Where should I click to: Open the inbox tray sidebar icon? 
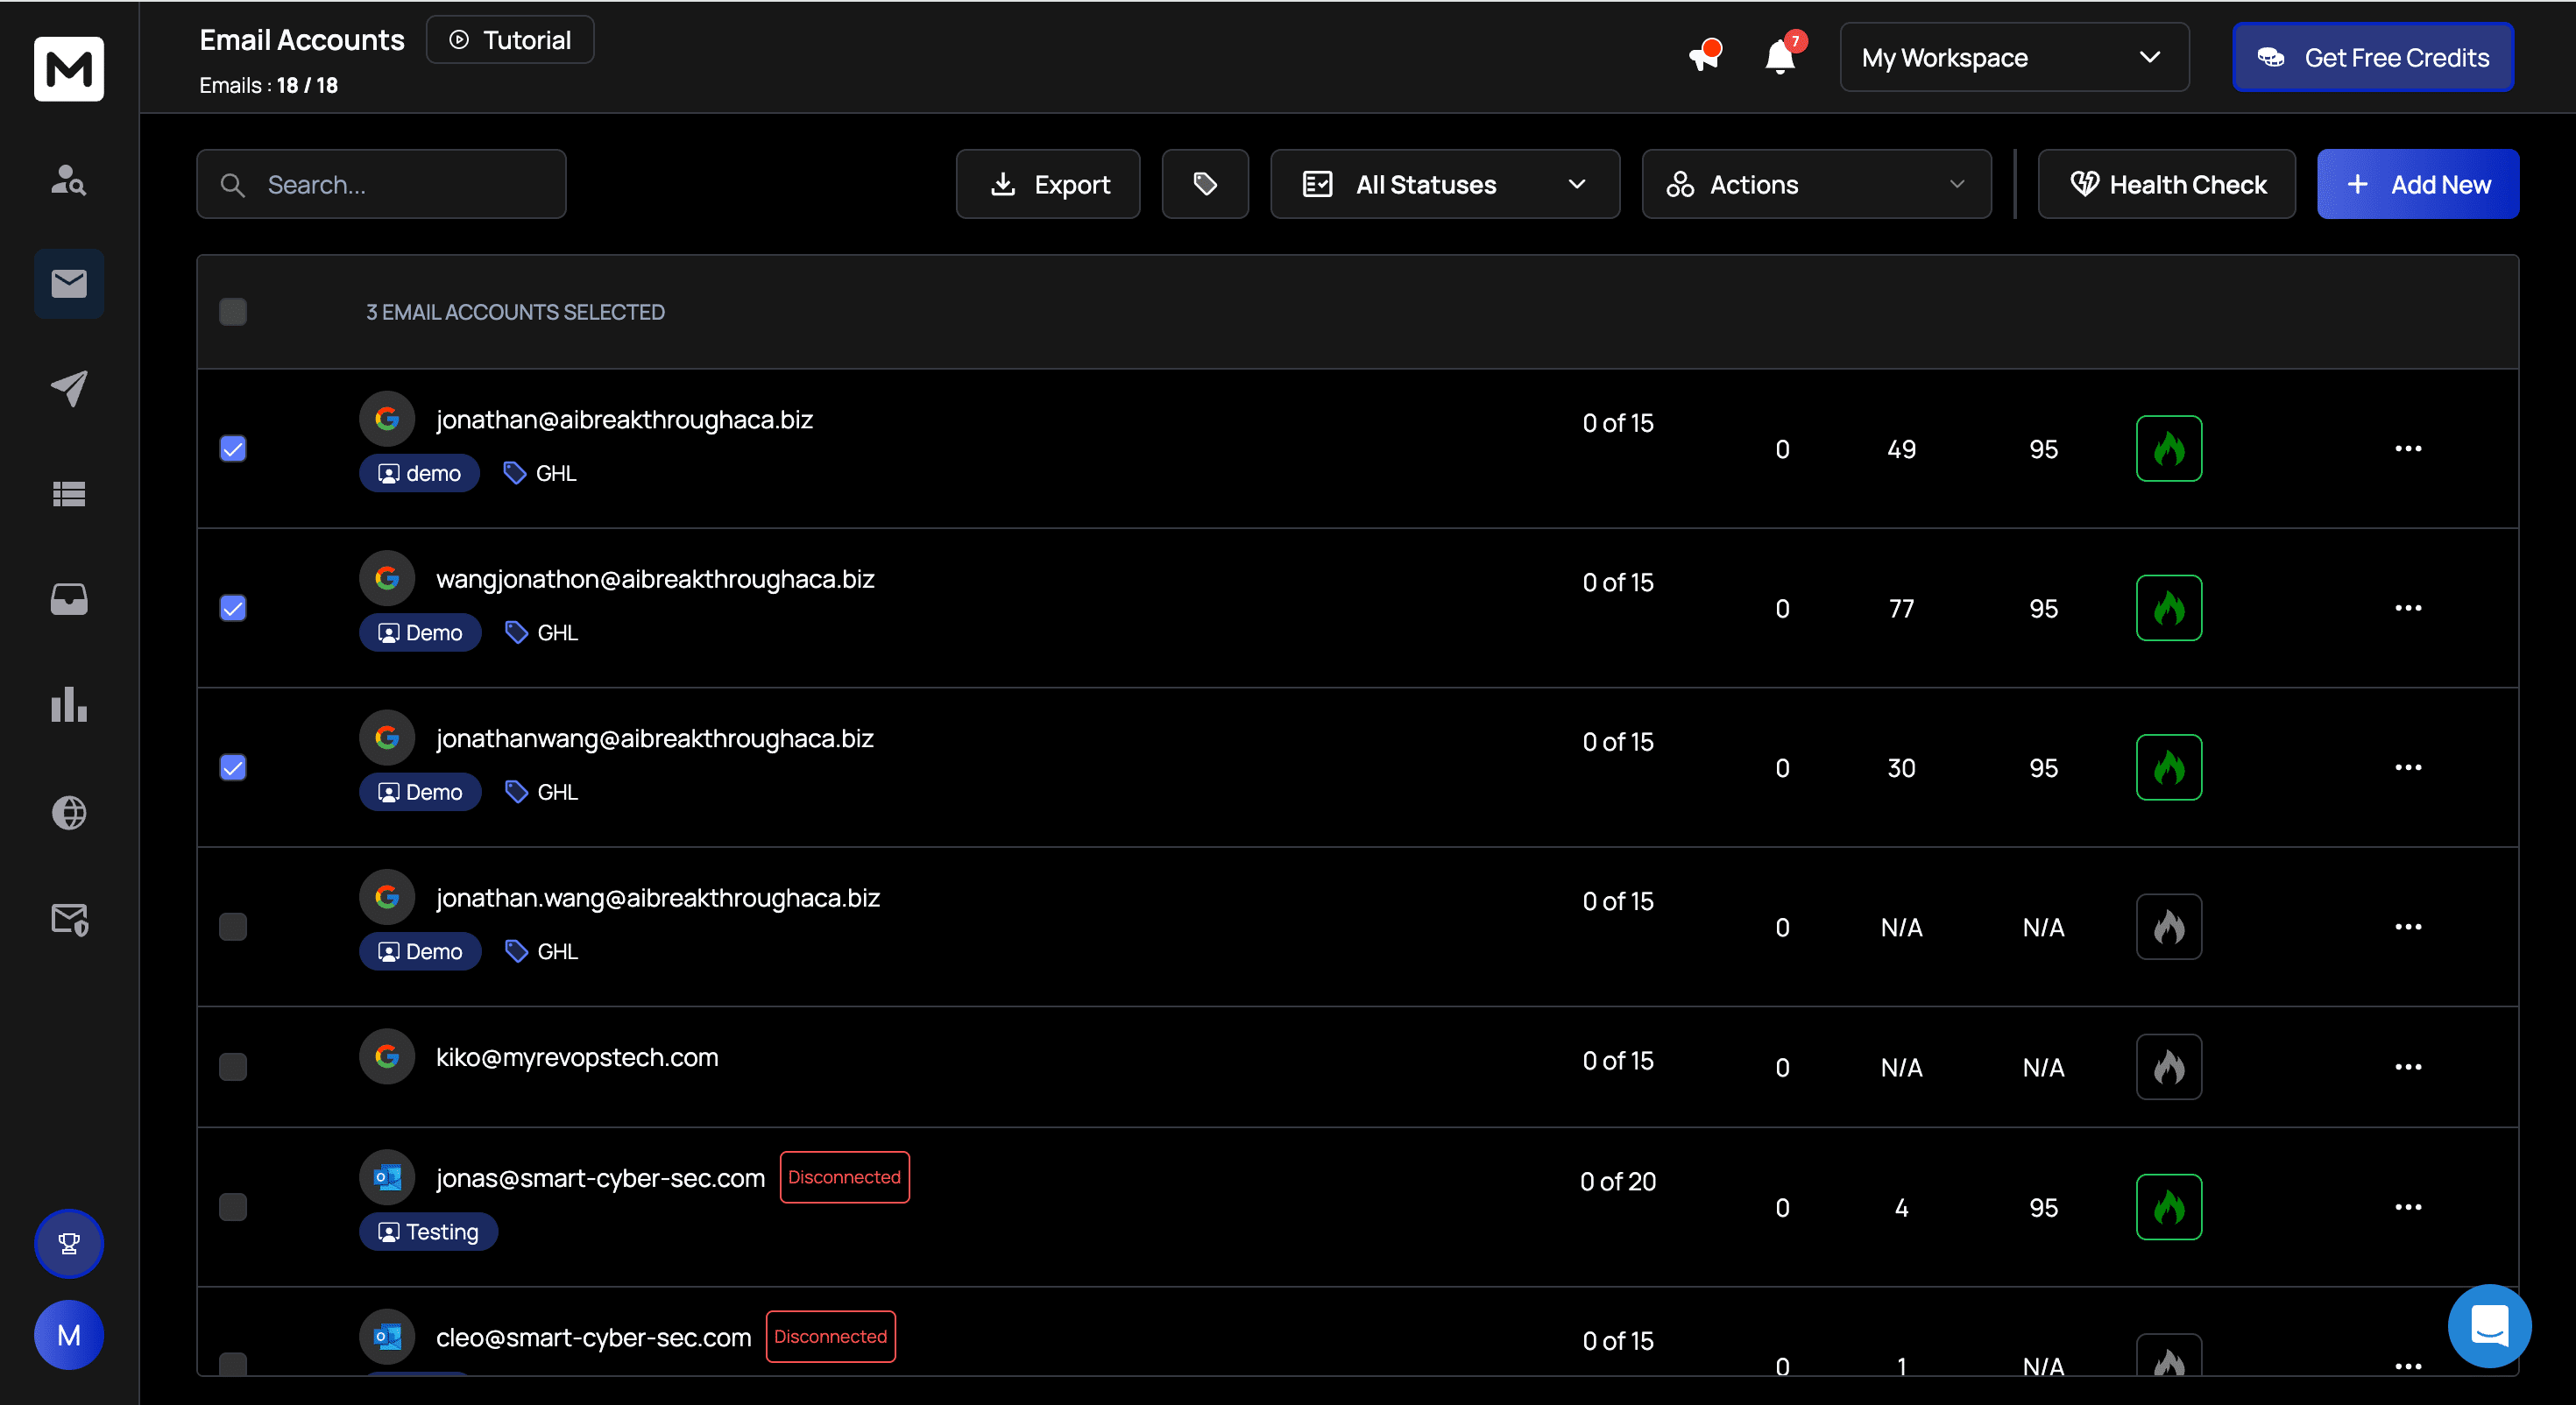click(69, 599)
